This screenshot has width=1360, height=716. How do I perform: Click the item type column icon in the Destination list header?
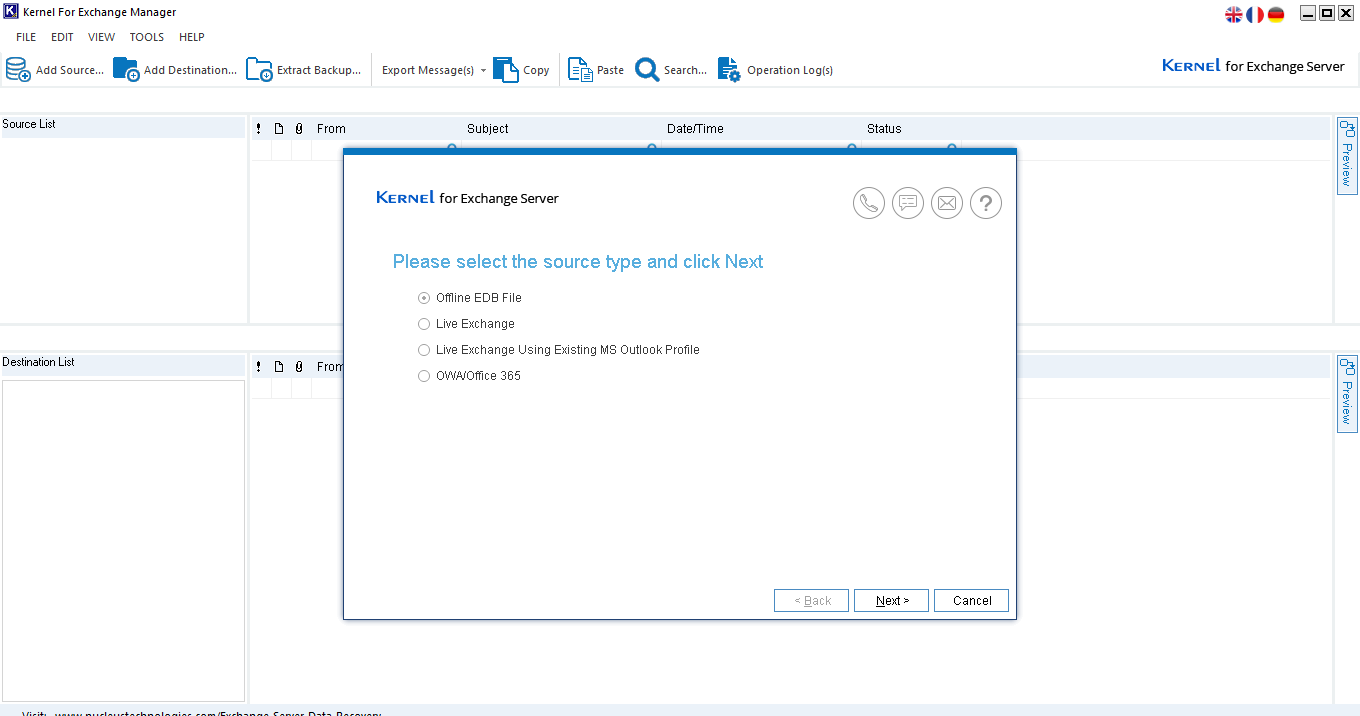[279, 367]
